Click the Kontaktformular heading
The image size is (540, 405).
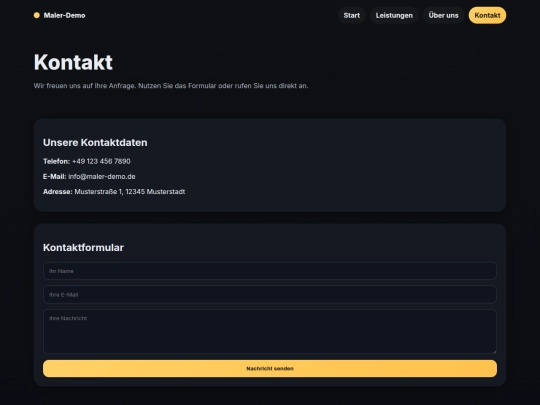(x=83, y=248)
